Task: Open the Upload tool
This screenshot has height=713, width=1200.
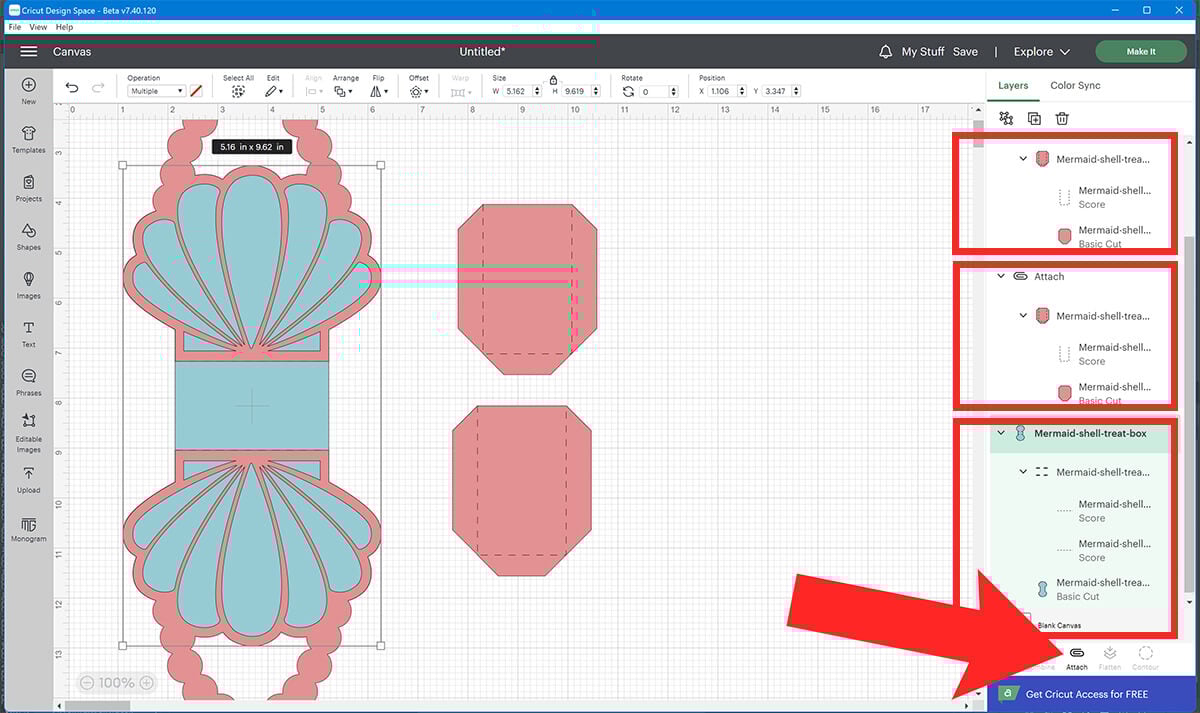Action: [28, 479]
